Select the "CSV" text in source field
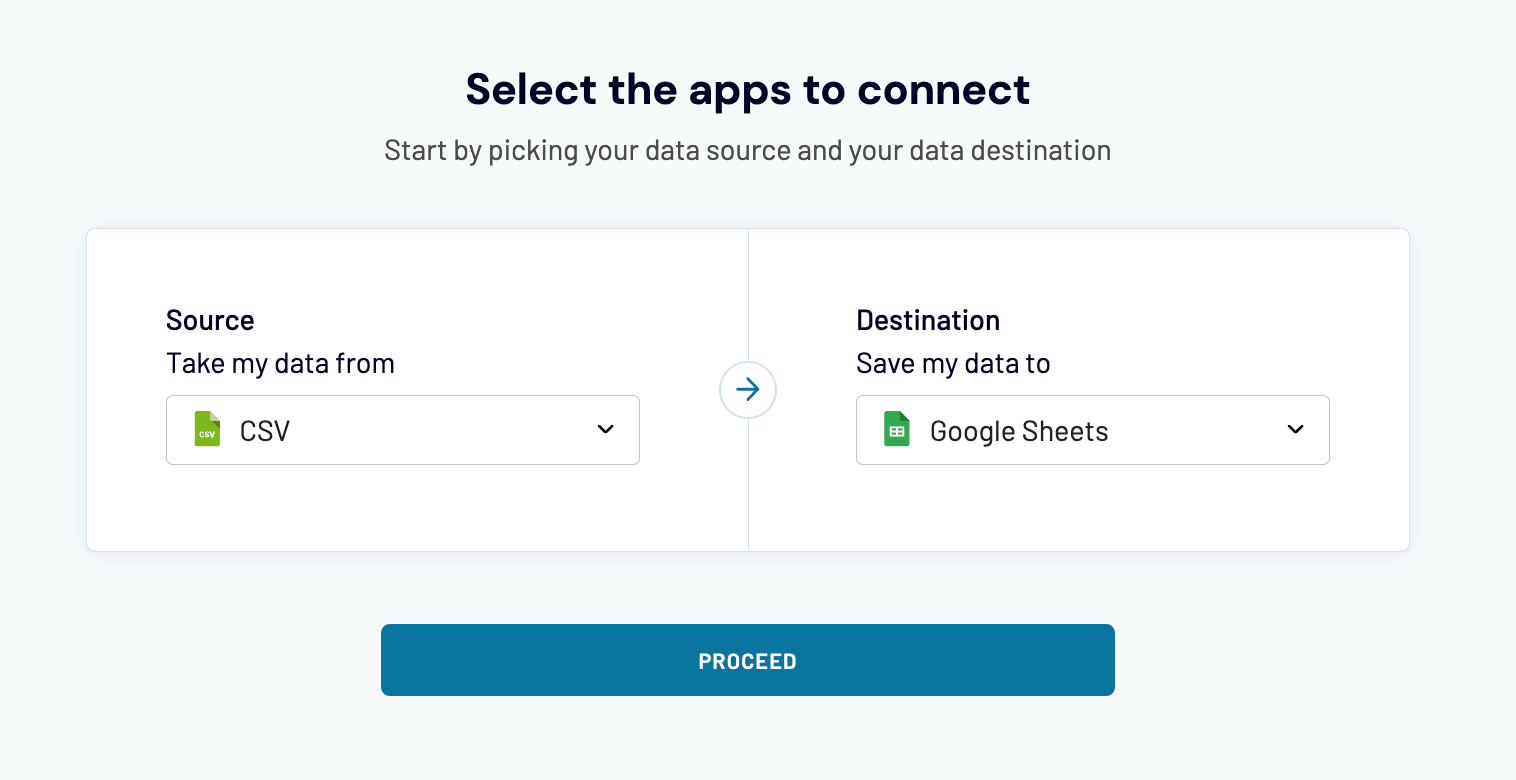The height and width of the screenshot is (780, 1516). tap(265, 431)
